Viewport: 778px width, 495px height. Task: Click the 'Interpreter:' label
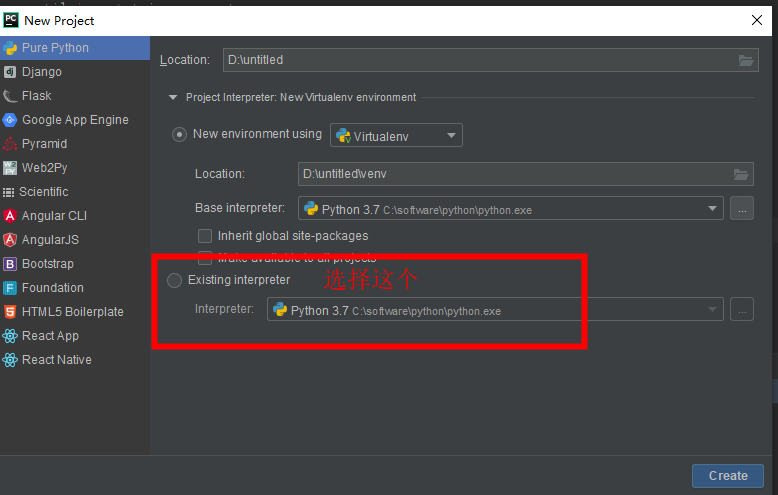pyautogui.click(x=224, y=309)
